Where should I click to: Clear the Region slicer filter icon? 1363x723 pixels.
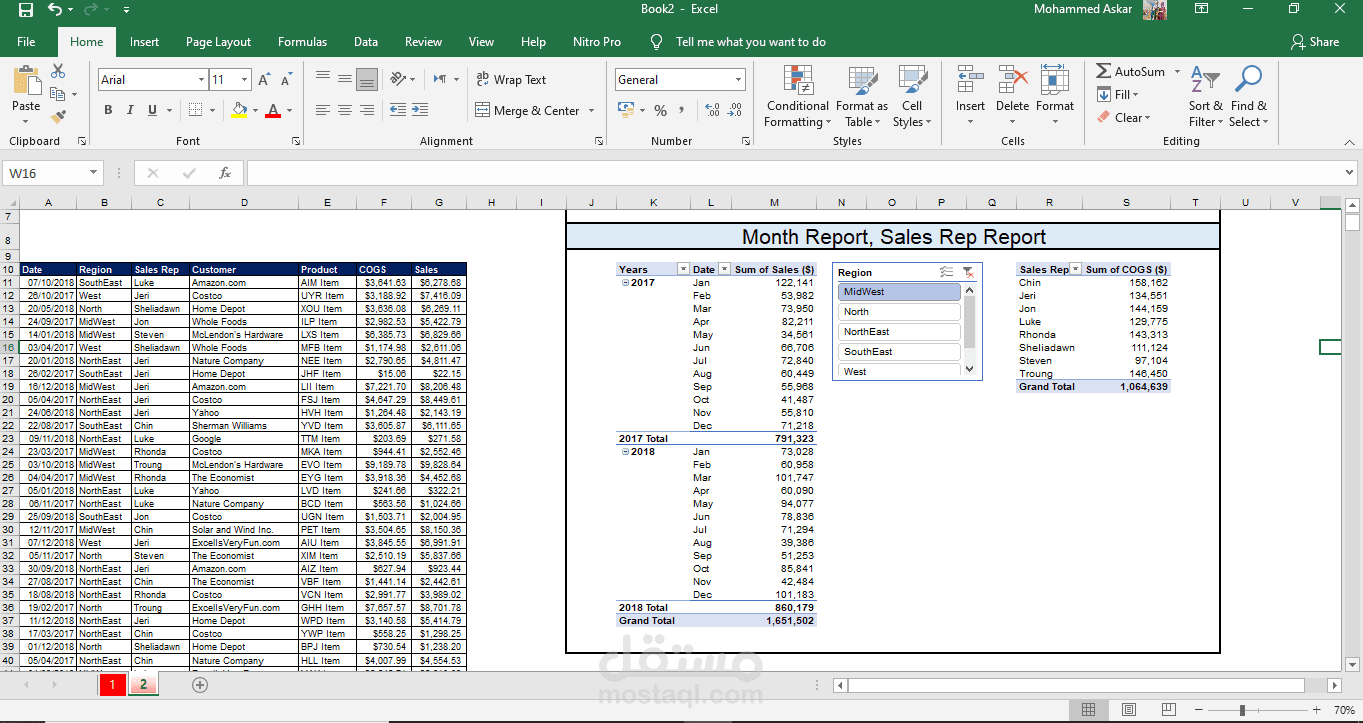967,272
